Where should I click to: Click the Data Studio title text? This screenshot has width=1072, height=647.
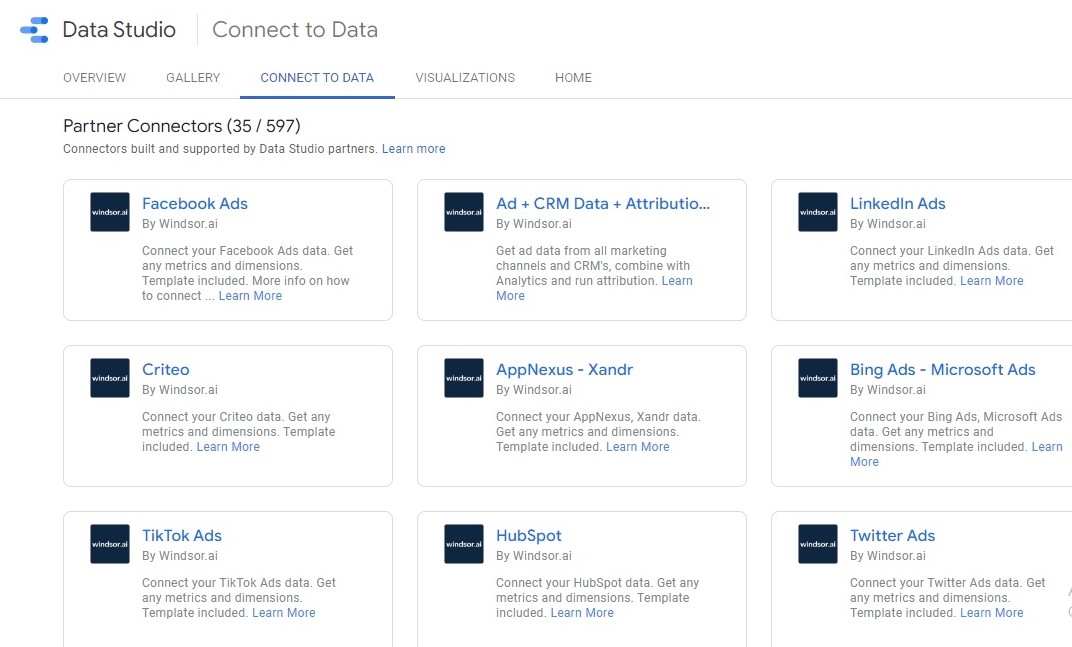119,30
